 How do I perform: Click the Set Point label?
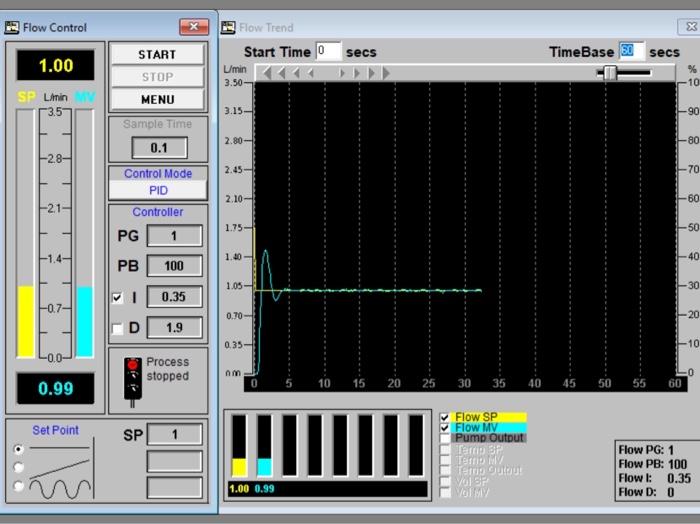pos(55,430)
